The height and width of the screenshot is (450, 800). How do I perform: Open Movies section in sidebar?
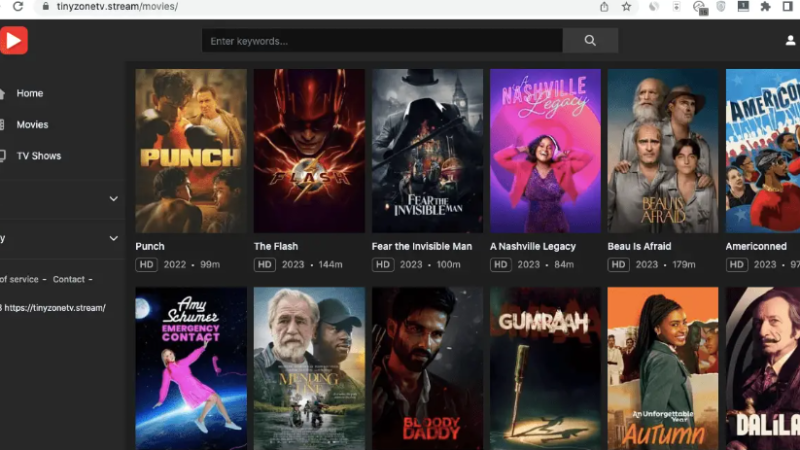32,125
